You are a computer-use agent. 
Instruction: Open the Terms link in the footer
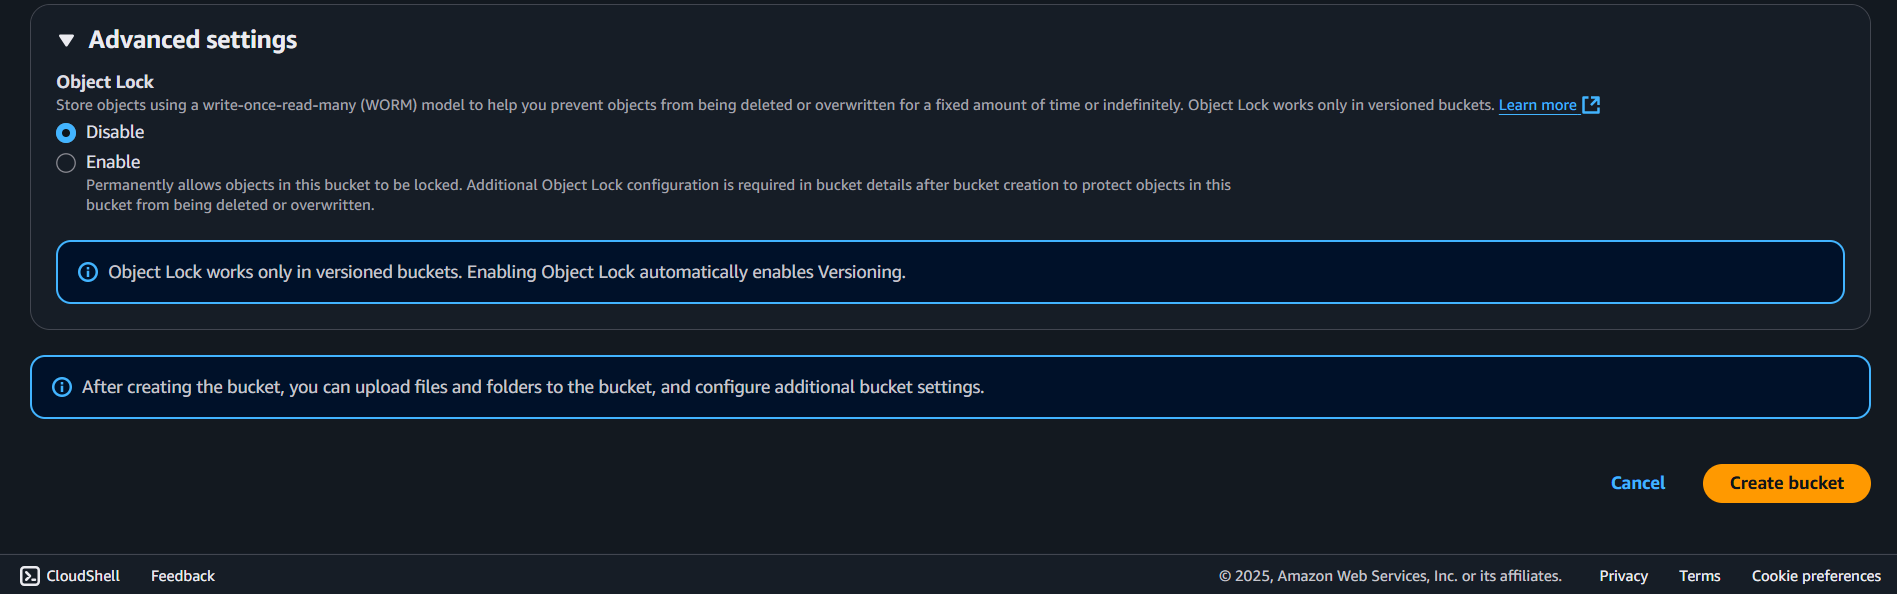pyautogui.click(x=1699, y=576)
